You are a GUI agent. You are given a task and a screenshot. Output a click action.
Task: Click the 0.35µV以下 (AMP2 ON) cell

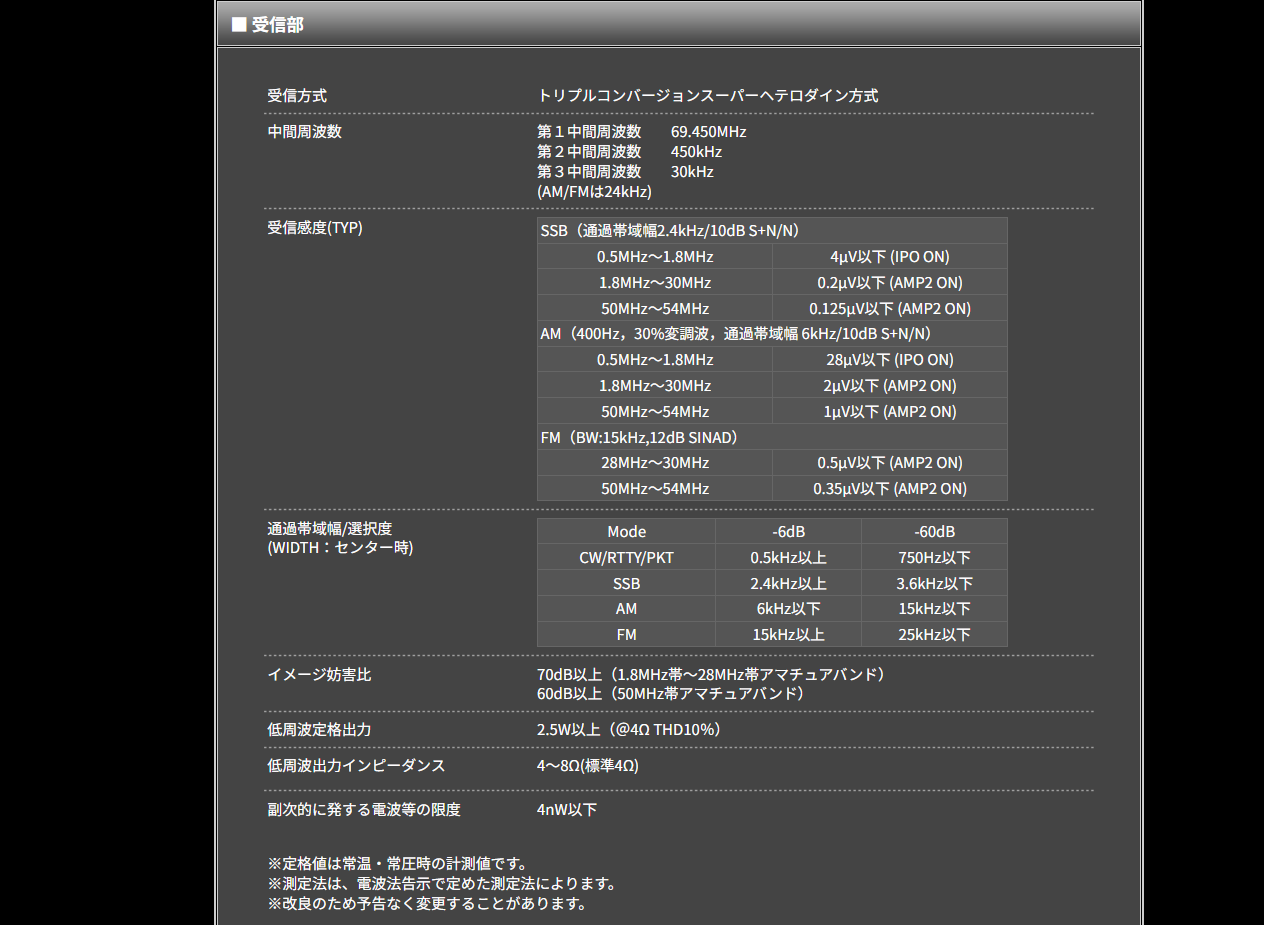889,489
